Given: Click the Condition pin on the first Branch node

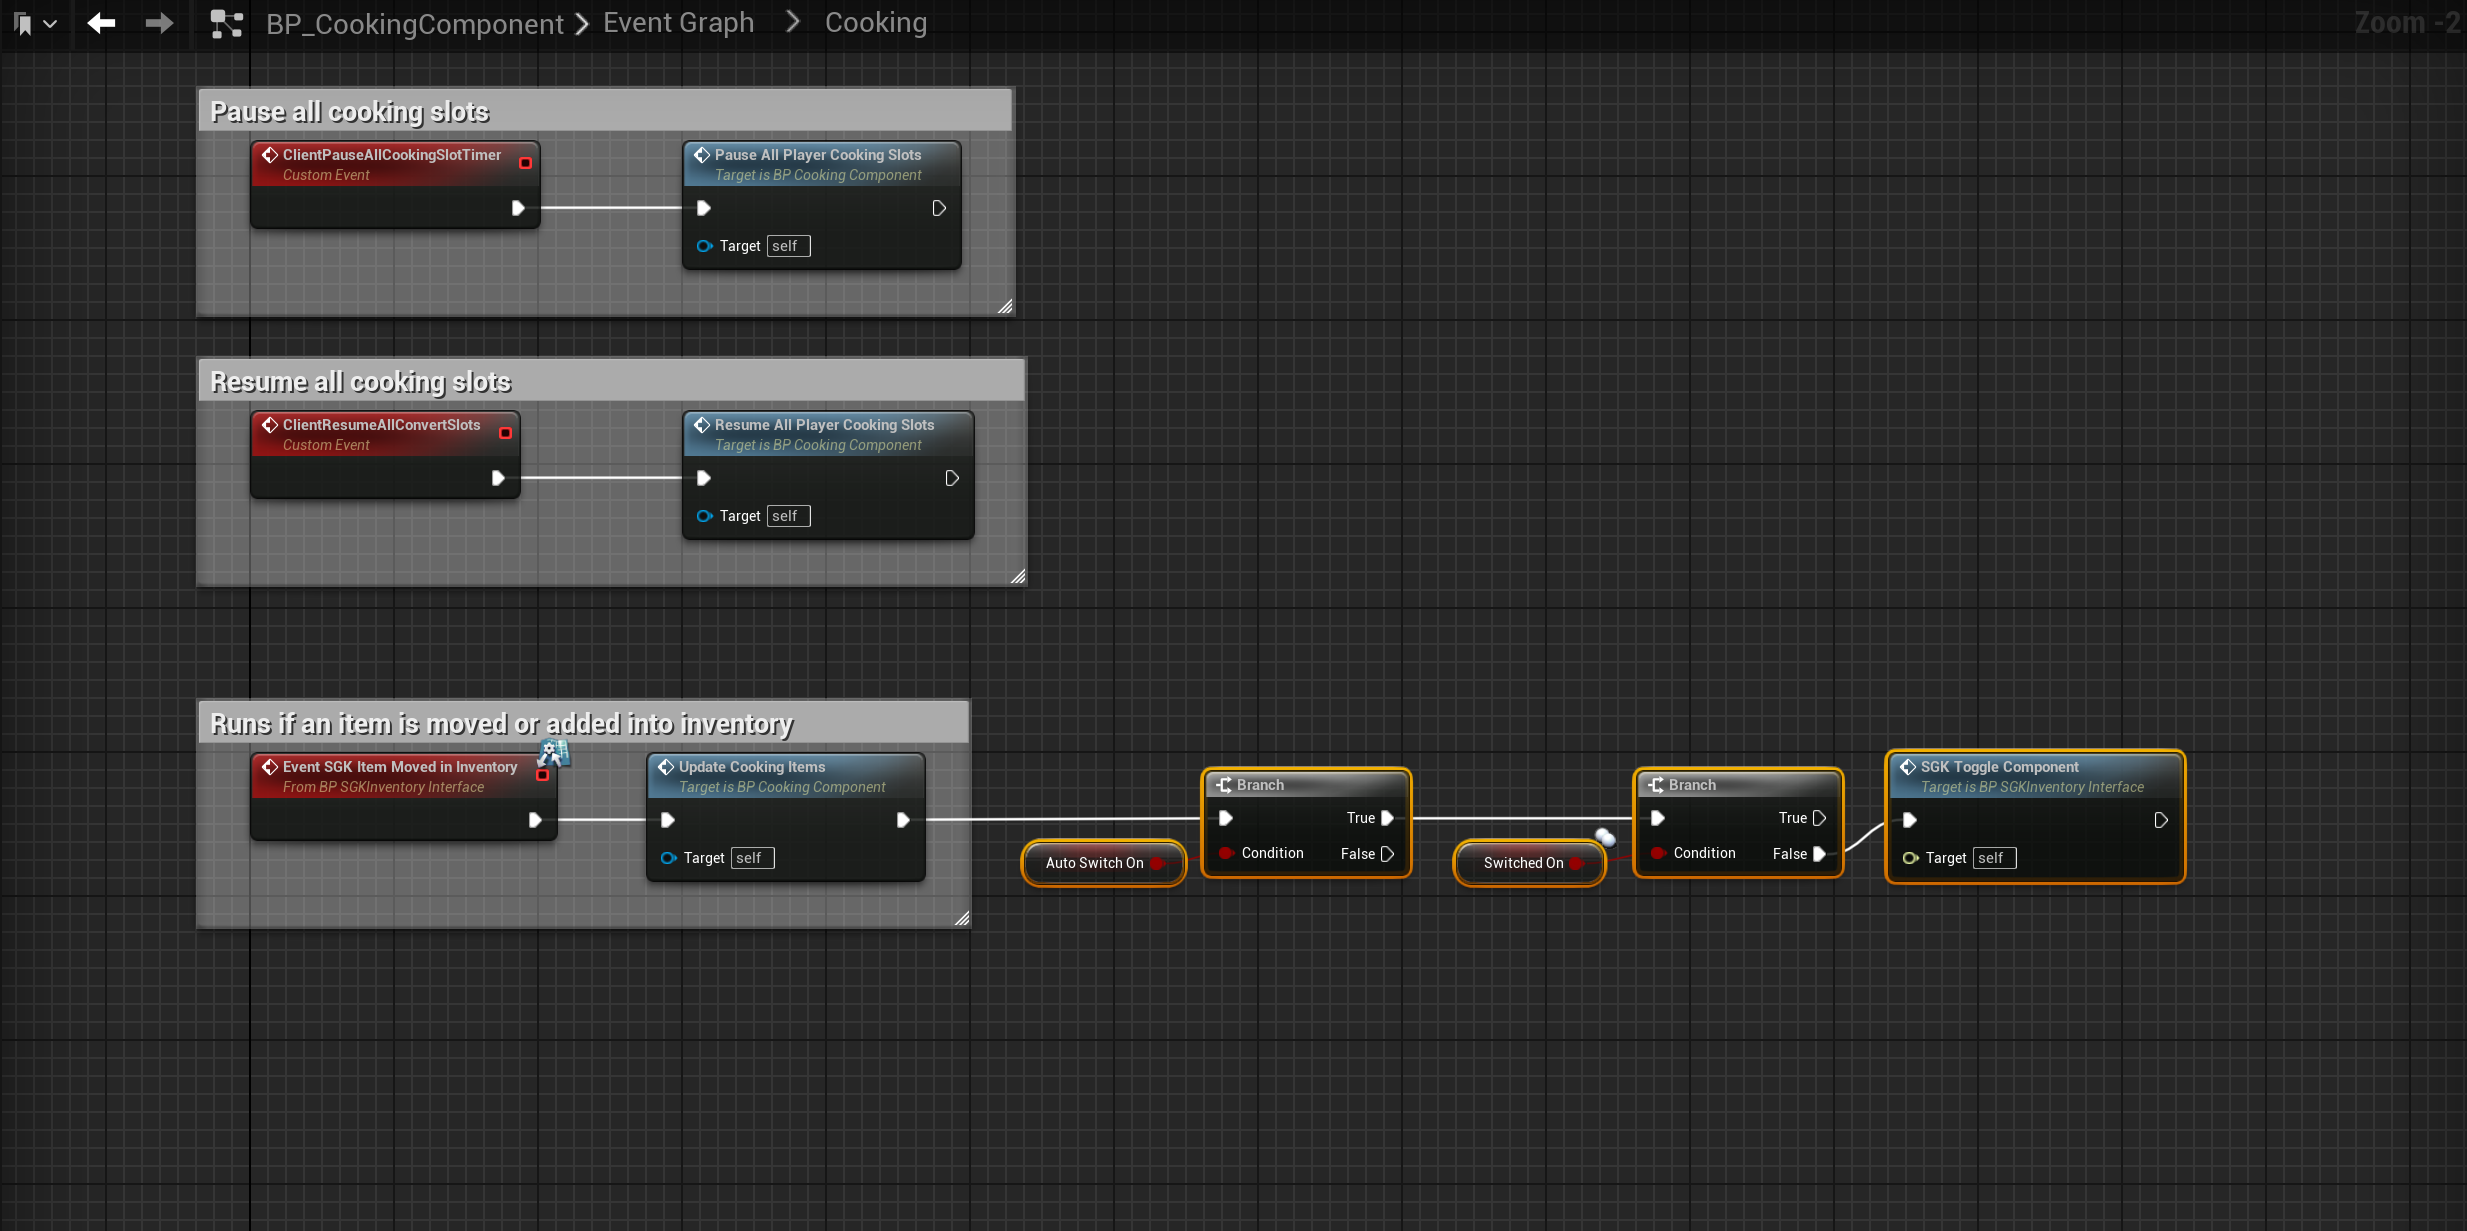Looking at the screenshot, I should point(1226,853).
